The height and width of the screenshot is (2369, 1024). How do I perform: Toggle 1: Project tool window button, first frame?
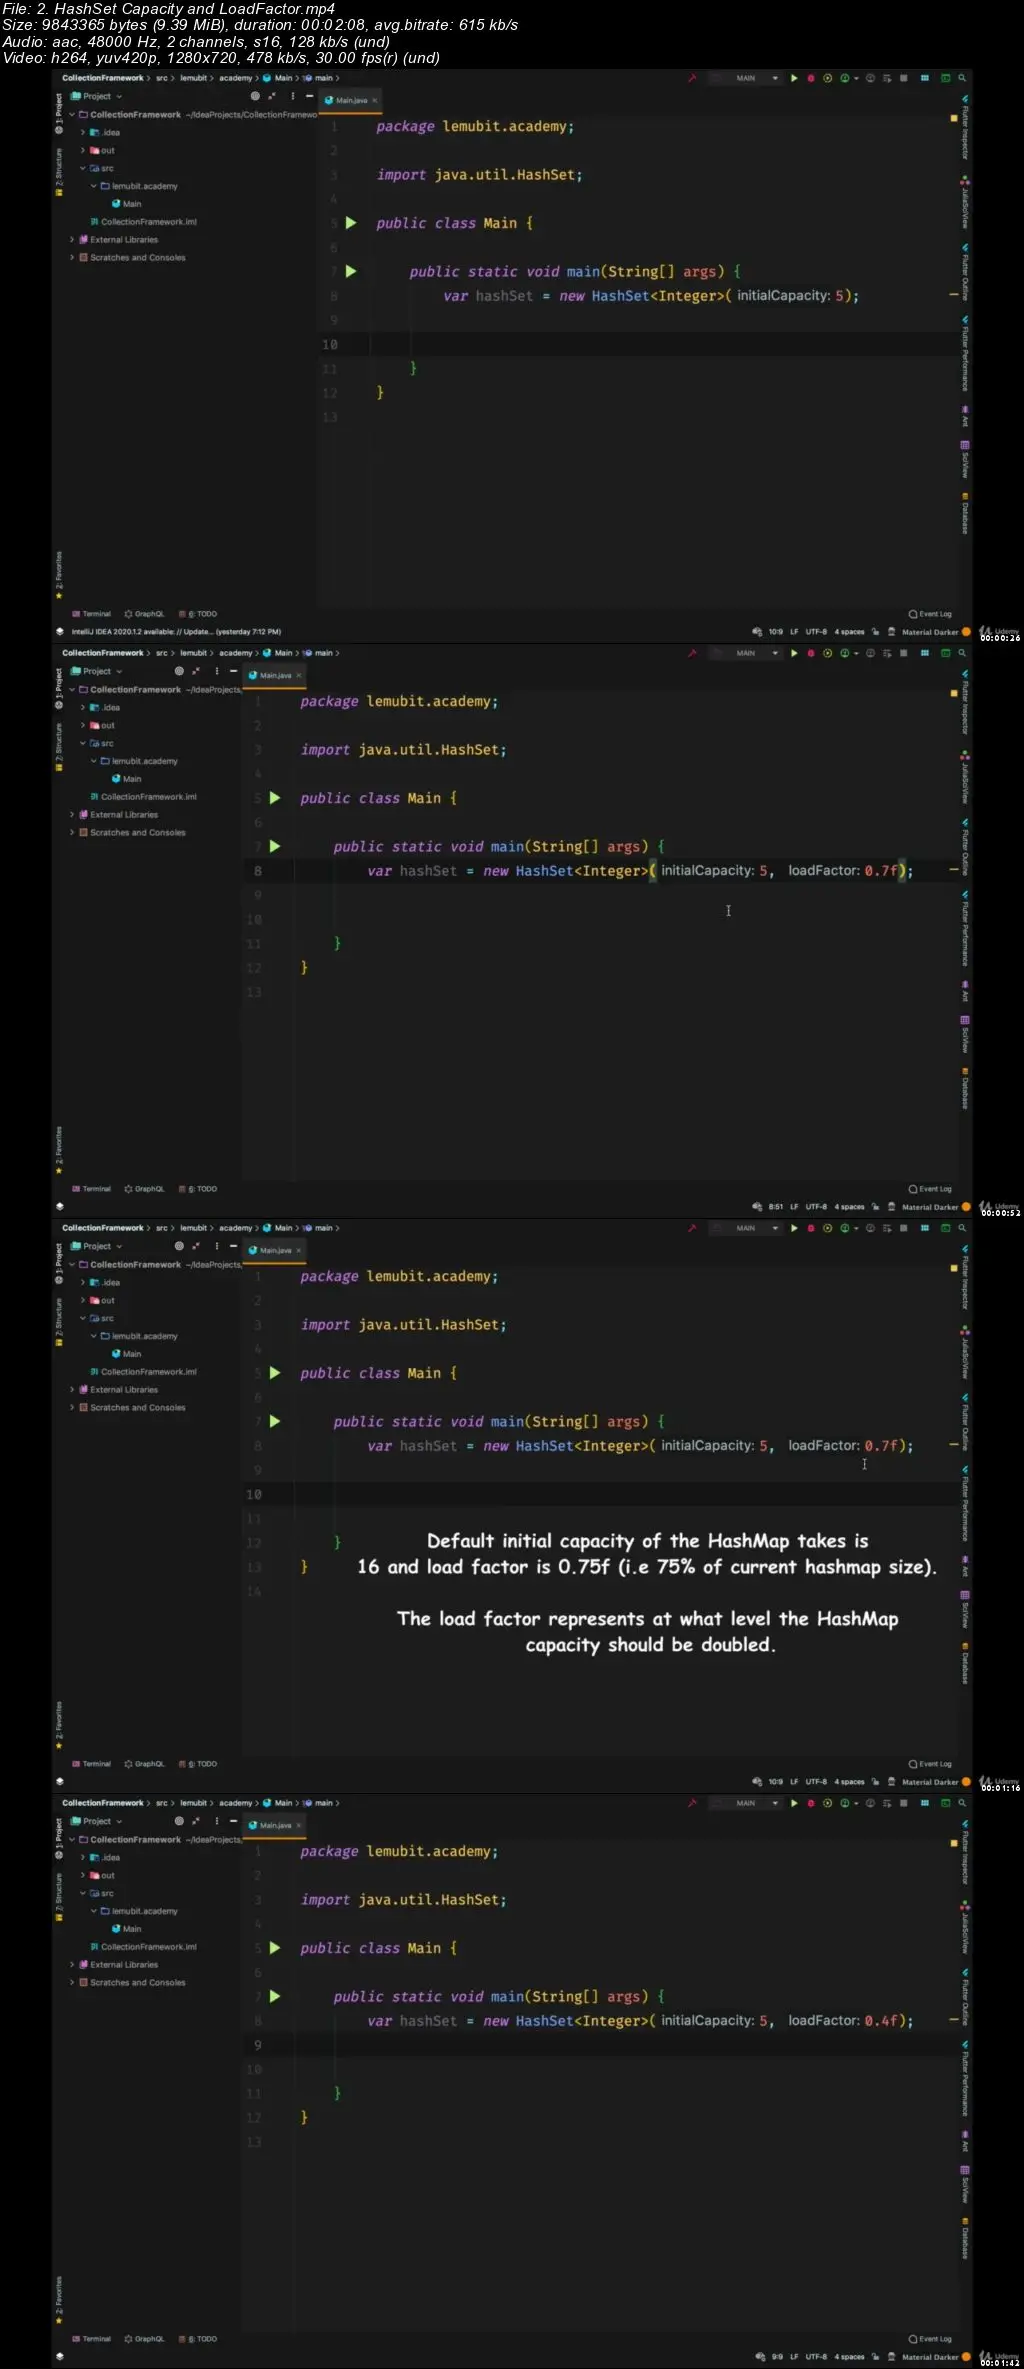coord(59,113)
